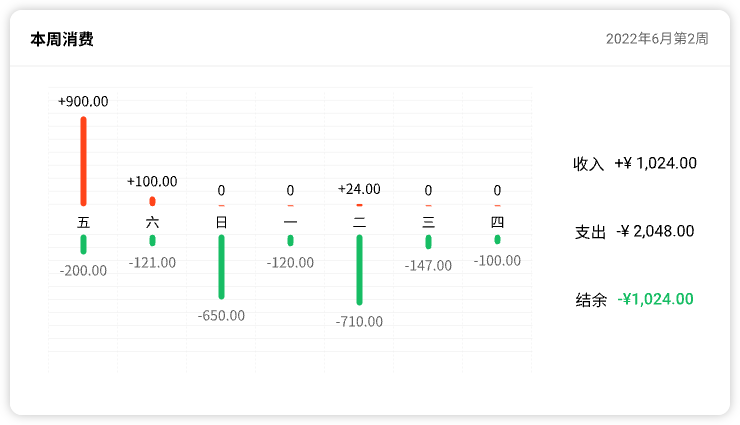Click the green -650.00 expense bar for Sunday
Viewport: 740px width, 425px height.
pos(221,267)
